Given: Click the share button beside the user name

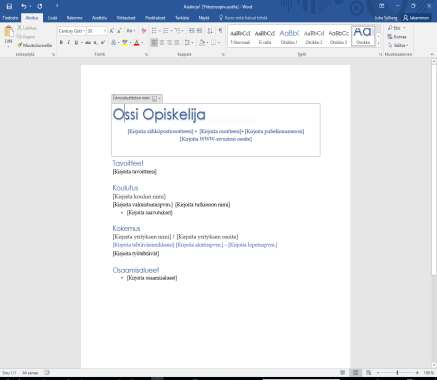Looking at the screenshot, I should pyautogui.click(x=416, y=18).
